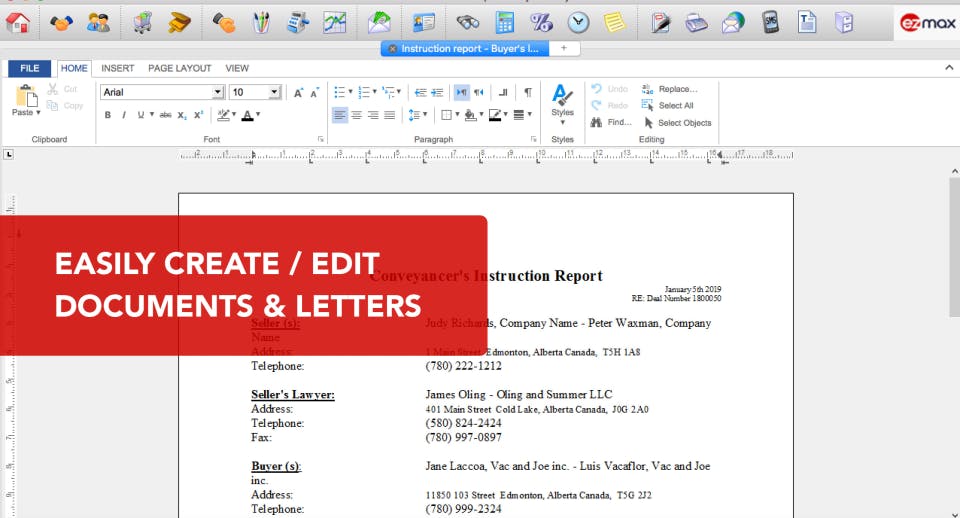The height and width of the screenshot is (518, 960).
Task: Switch to the INSERT ribbon tab
Action: (117, 68)
